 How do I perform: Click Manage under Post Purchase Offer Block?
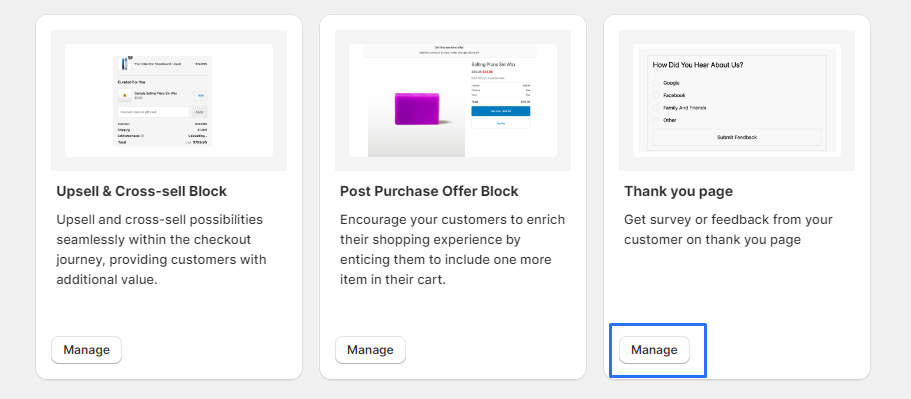click(x=370, y=350)
